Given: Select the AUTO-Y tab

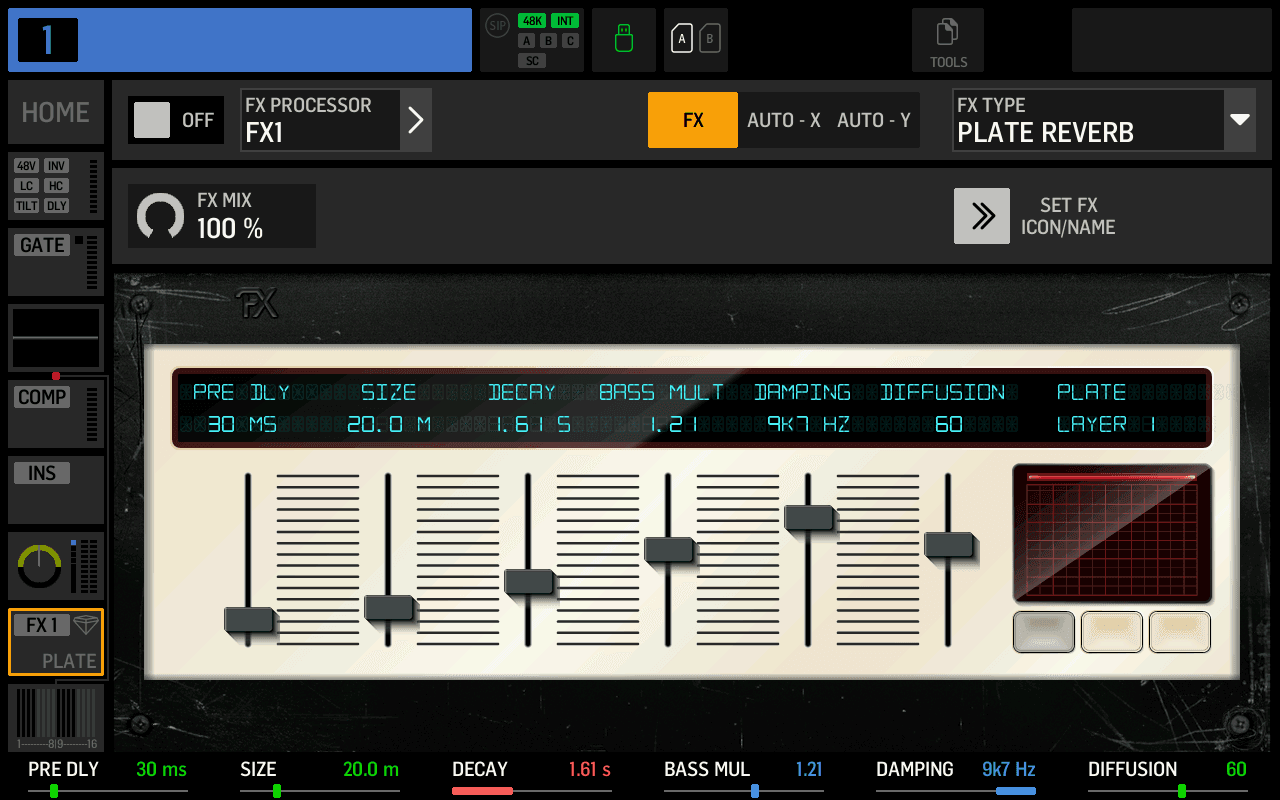Looking at the screenshot, I should point(873,119).
